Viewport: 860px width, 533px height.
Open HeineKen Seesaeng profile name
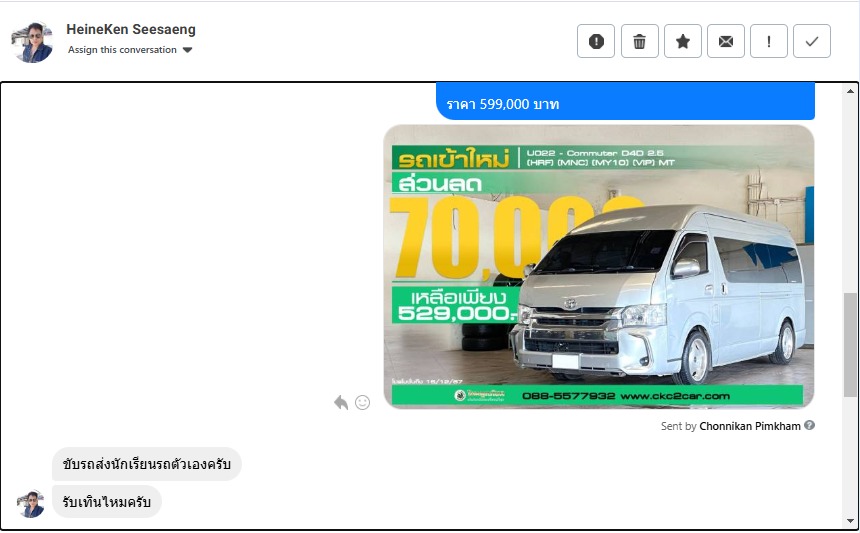[x=131, y=29]
